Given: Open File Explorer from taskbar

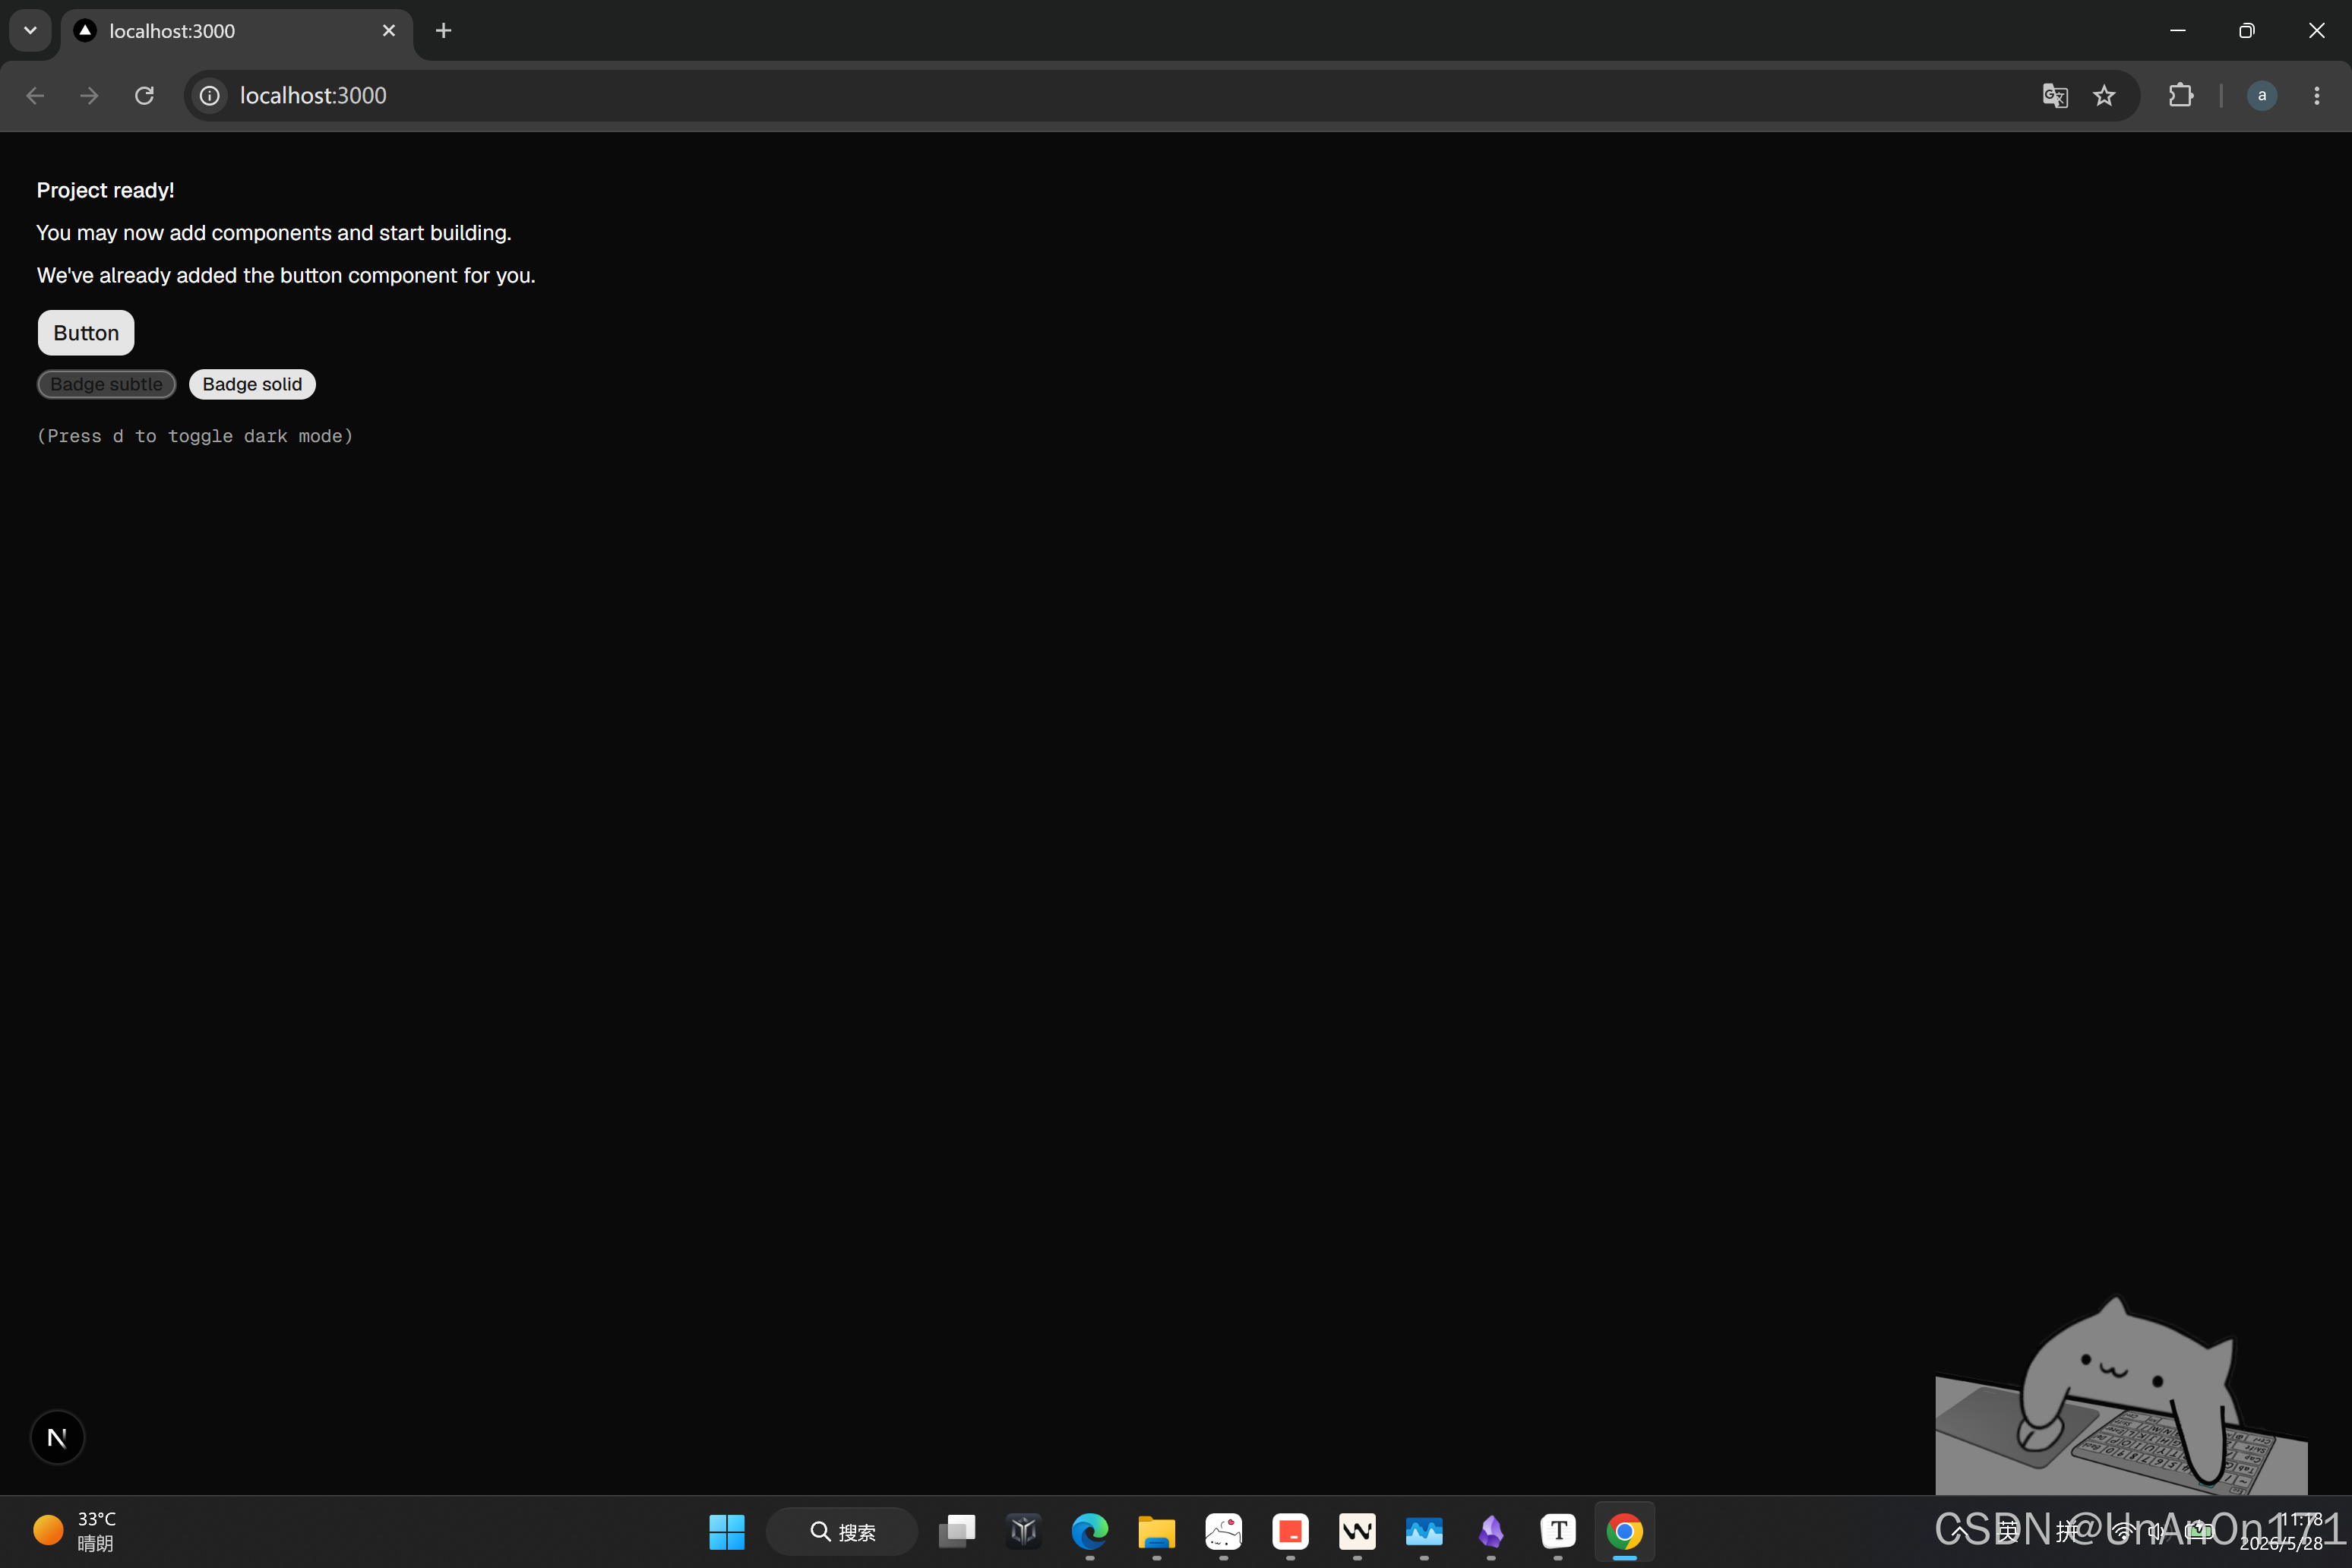Looking at the screenshot, I should point(1157,1531).
